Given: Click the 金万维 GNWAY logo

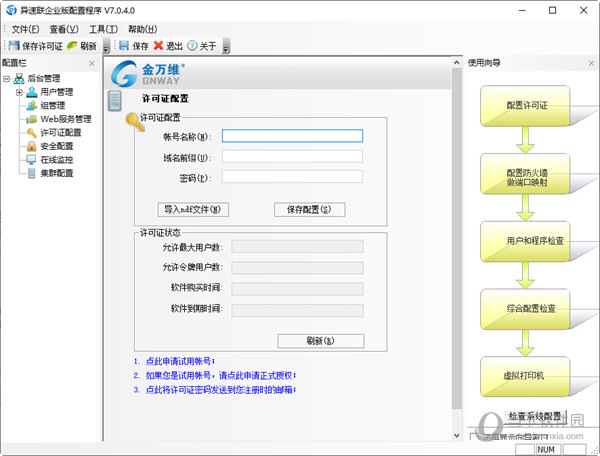Looking at the screenshot, I should click(148, 74).
